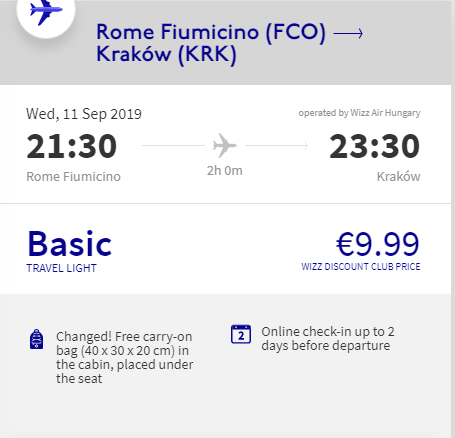Select the Rome Fiumicino to Kraków heading
This screenshot has width=455, height=438.
(x=211, y=43)
